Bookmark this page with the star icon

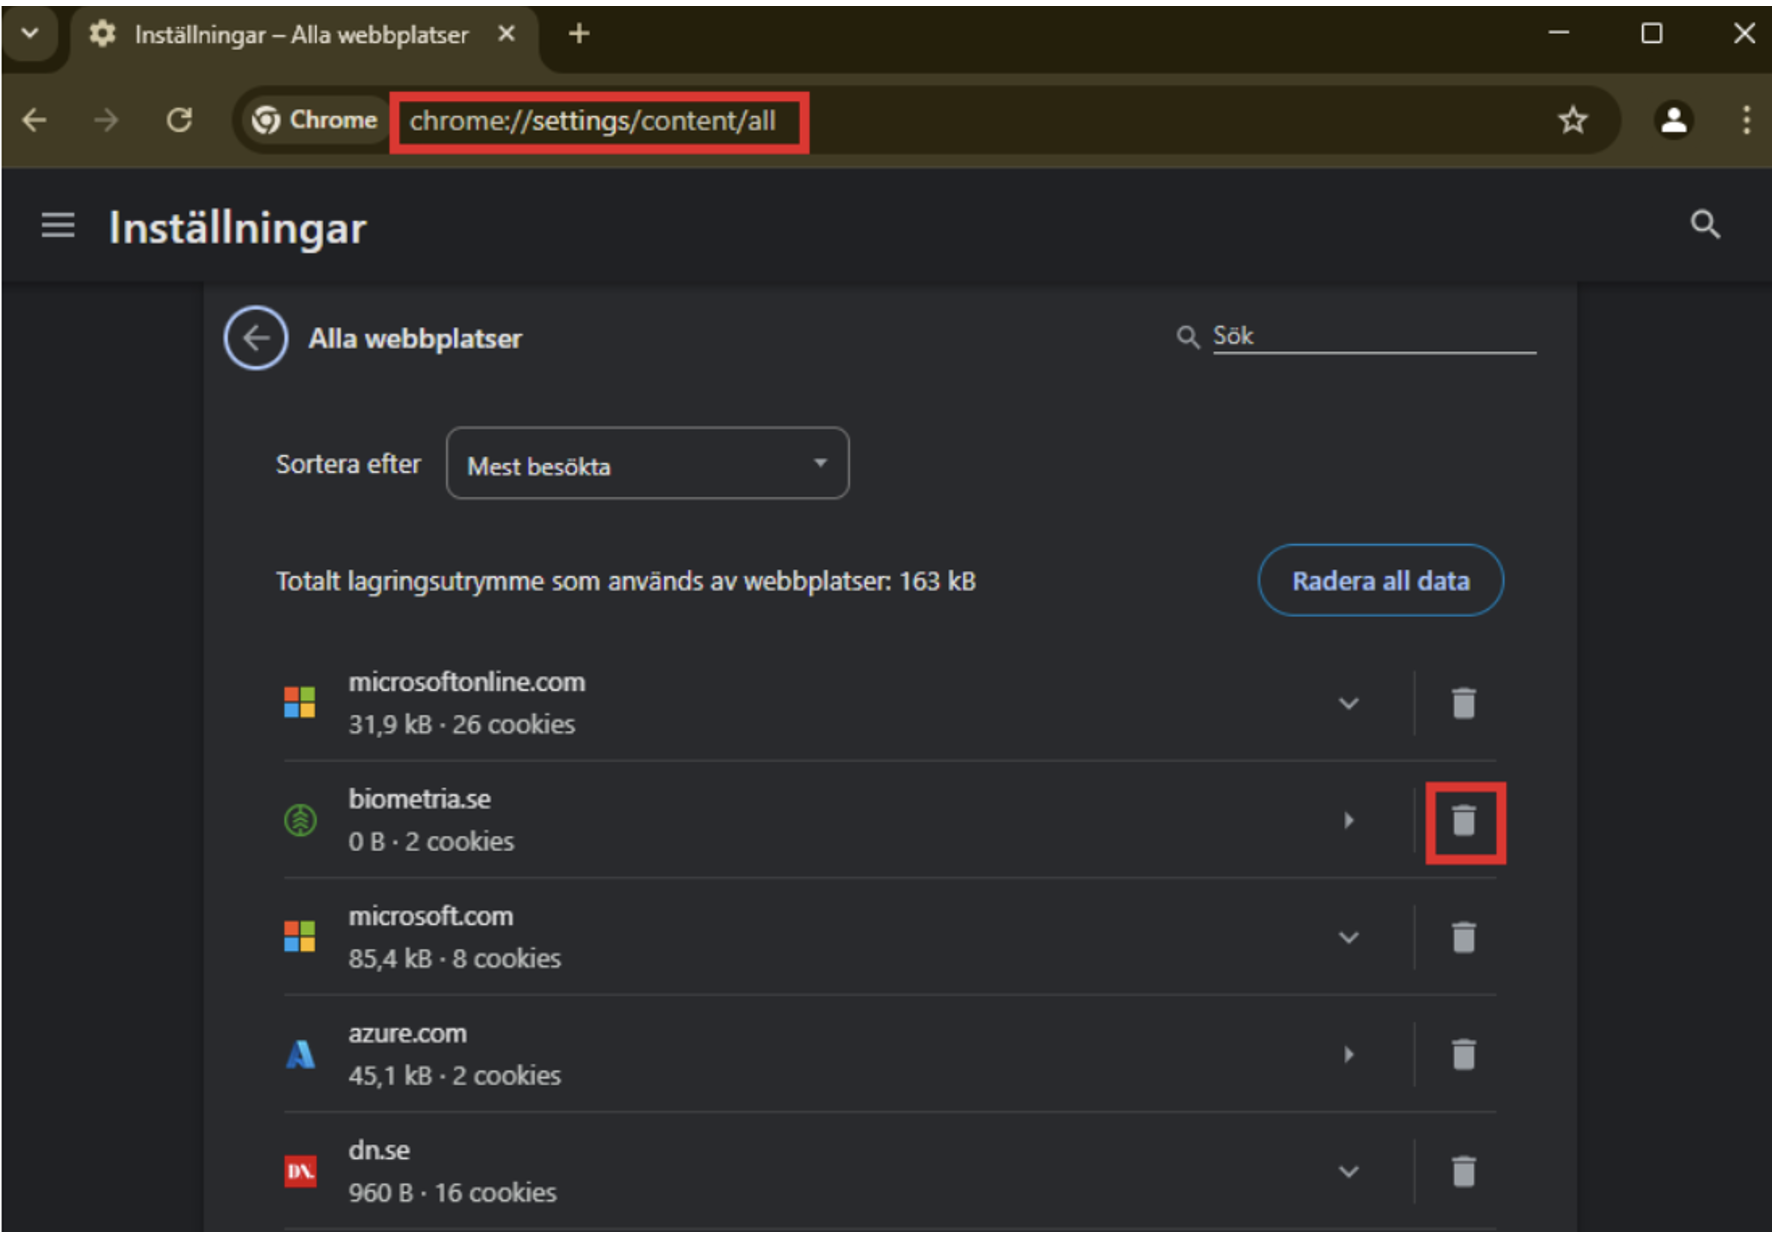(1572, 121)
